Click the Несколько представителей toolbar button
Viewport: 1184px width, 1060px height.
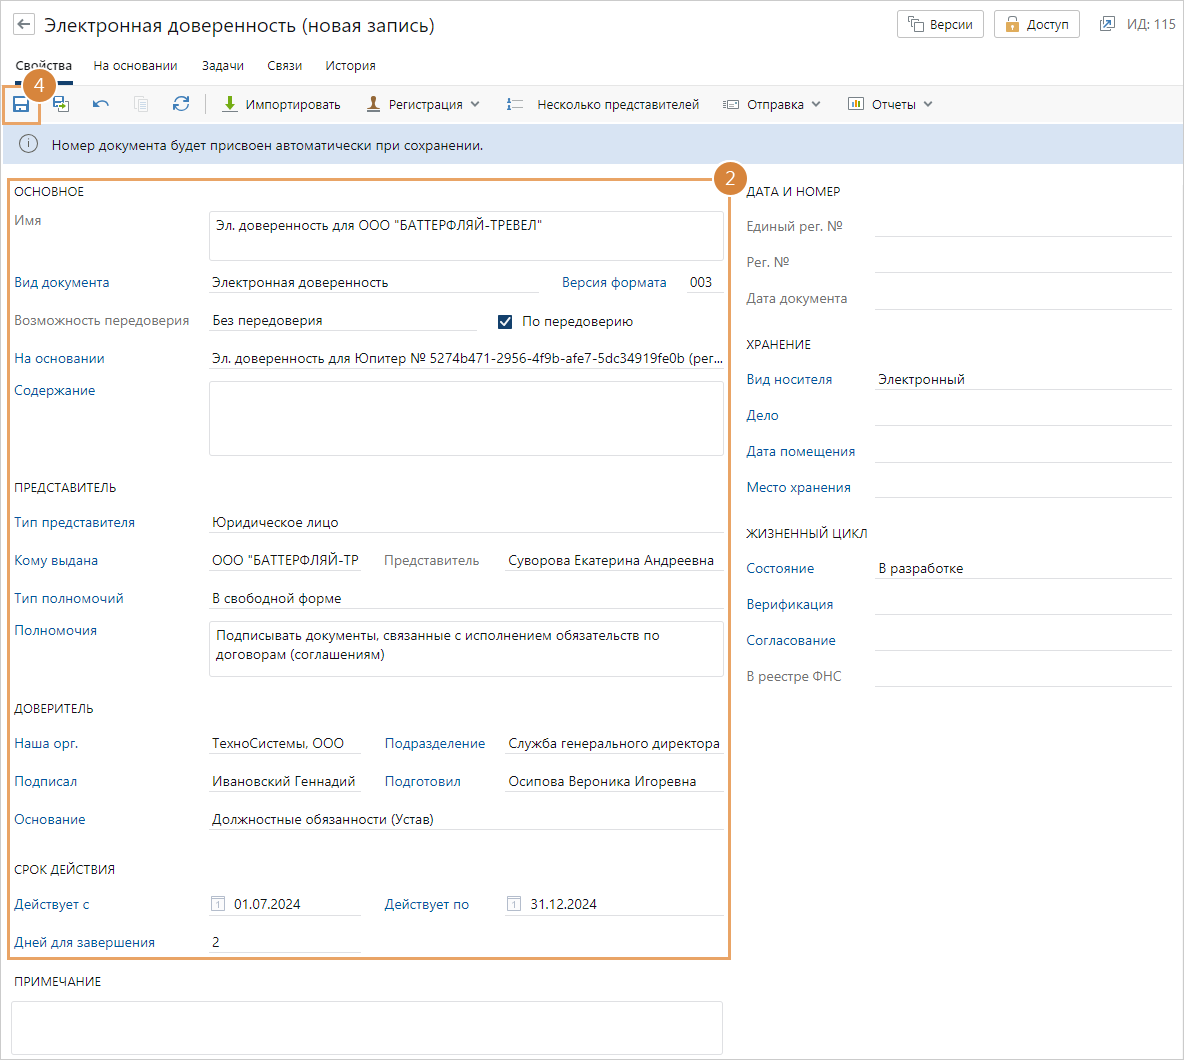[603, 104]
